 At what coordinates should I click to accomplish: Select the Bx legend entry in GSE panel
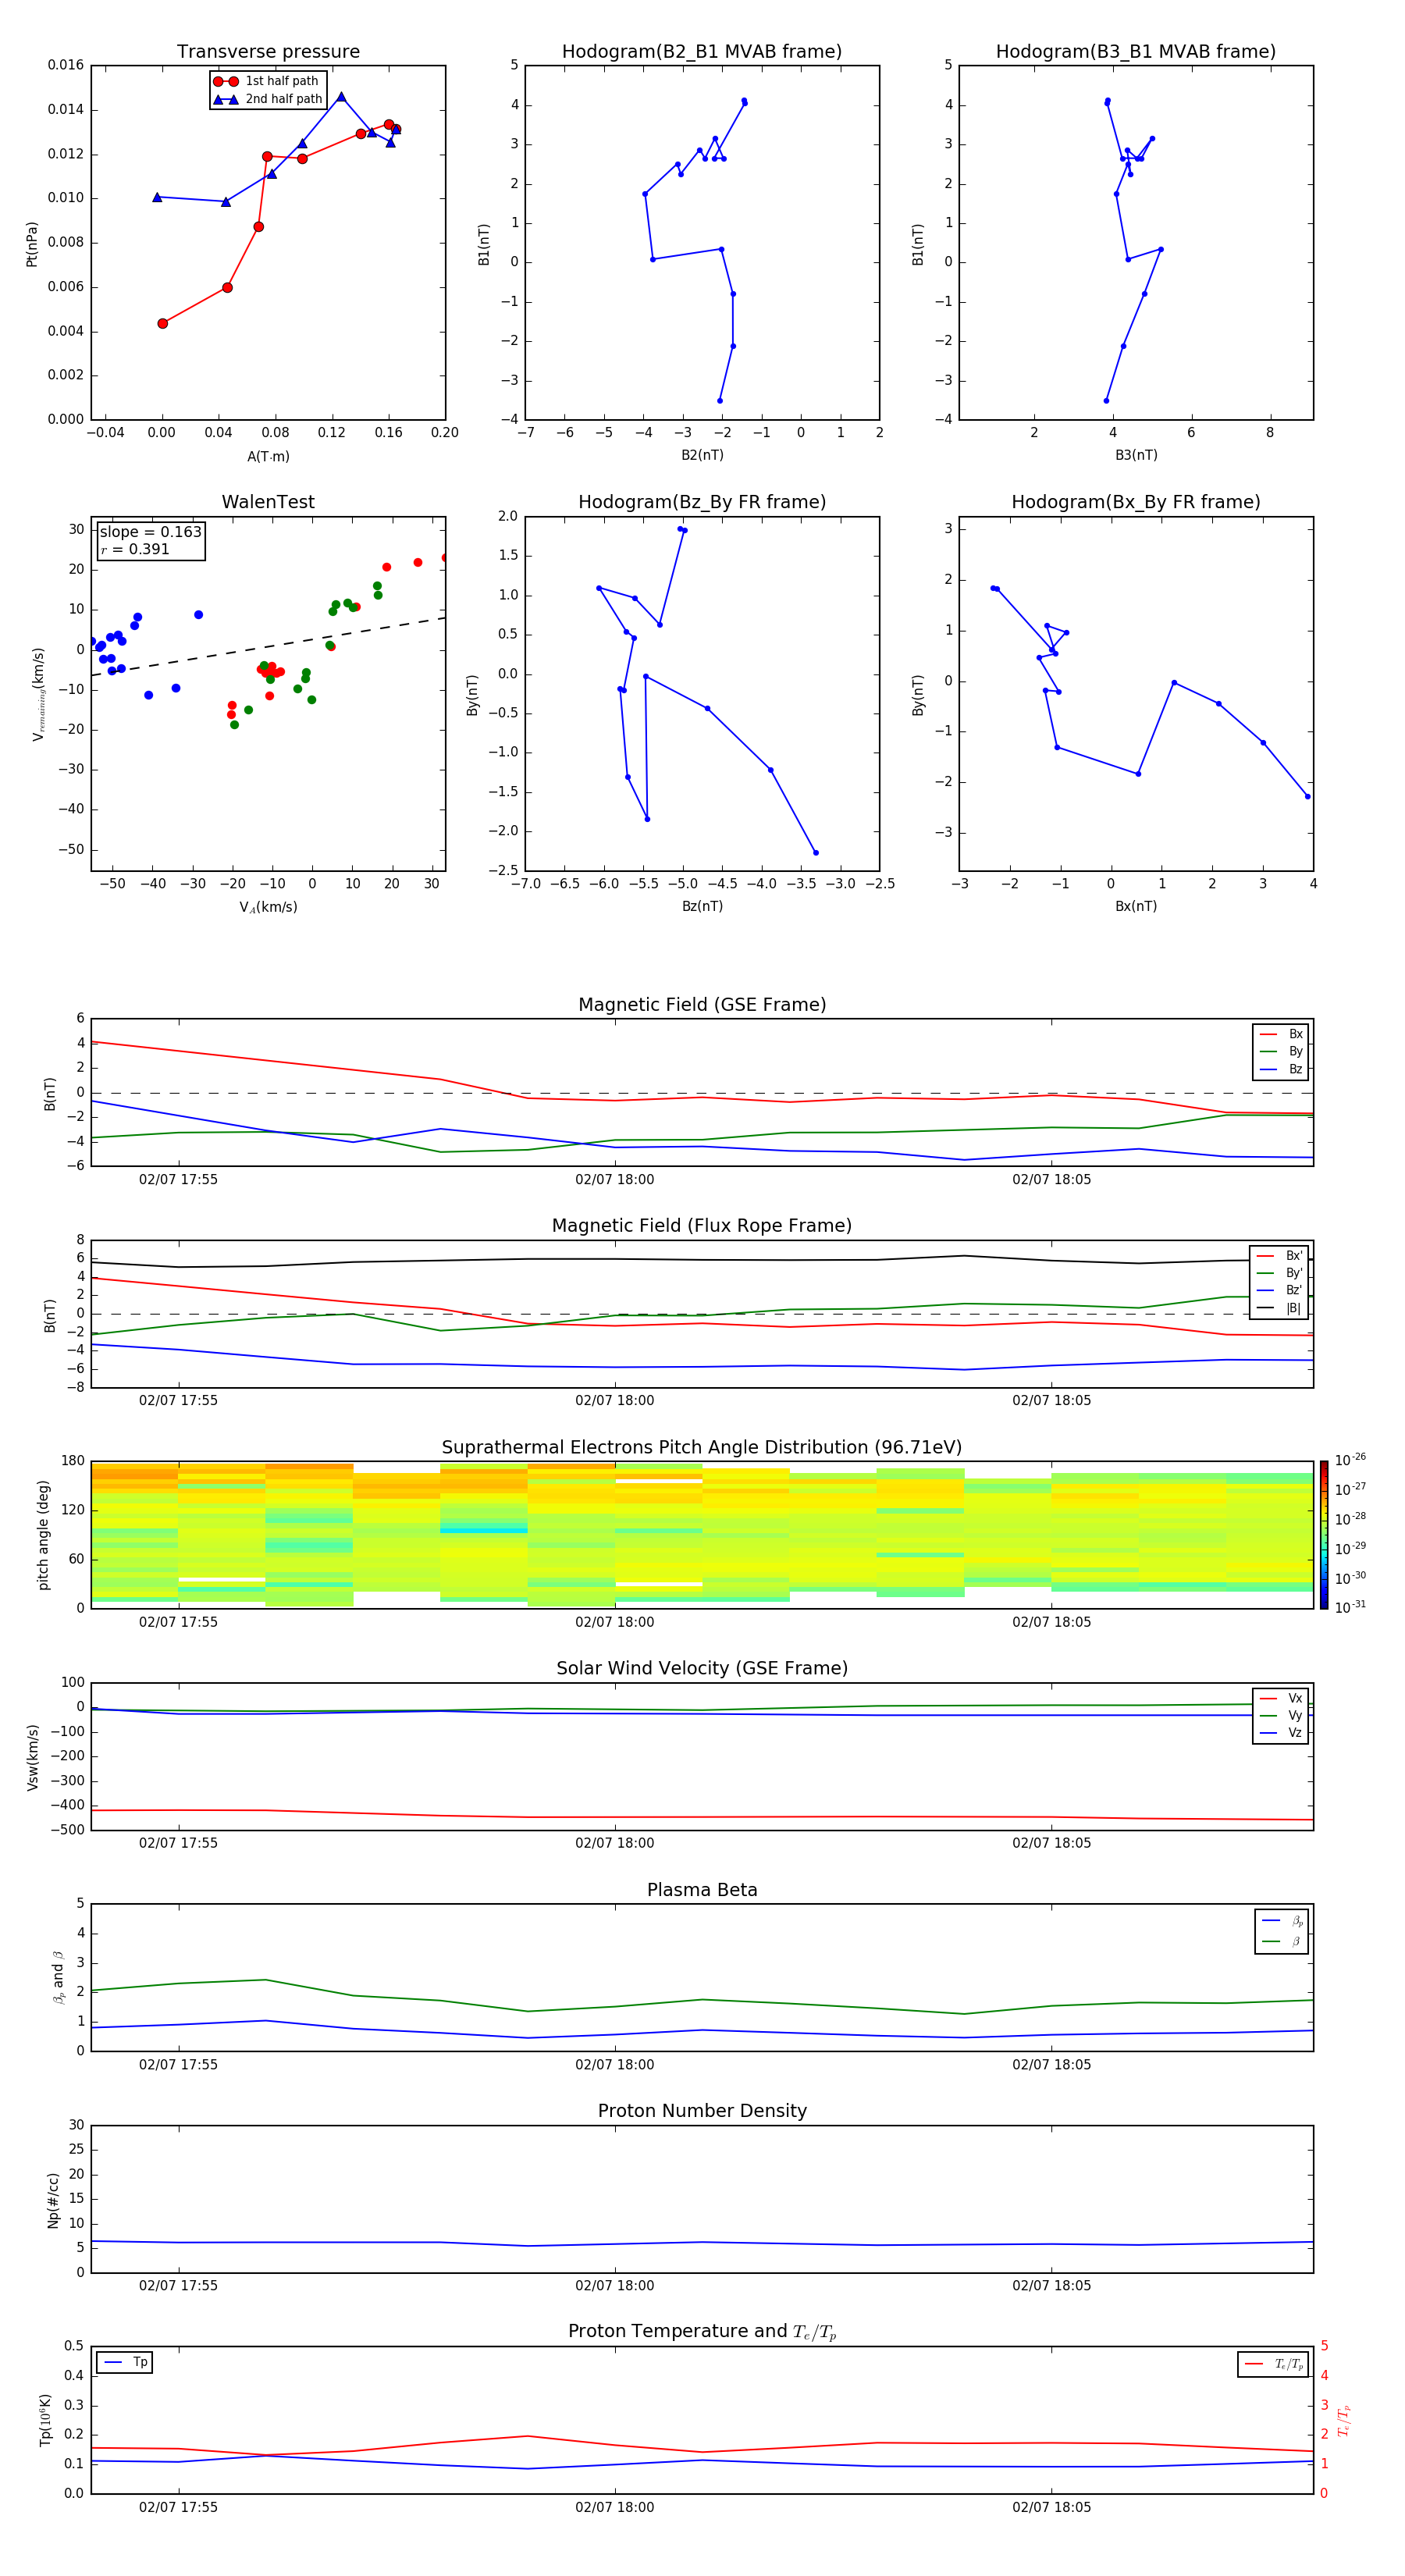pos(1282,1034)
